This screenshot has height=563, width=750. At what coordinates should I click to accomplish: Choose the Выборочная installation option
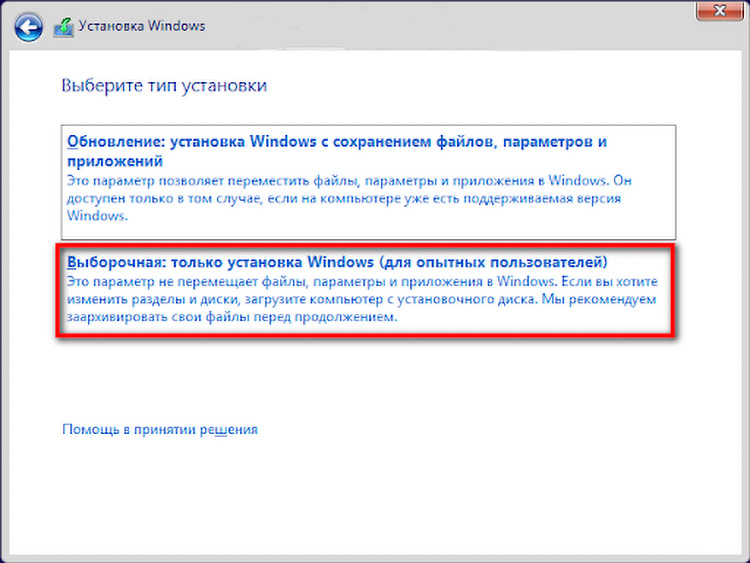[365, 291]
